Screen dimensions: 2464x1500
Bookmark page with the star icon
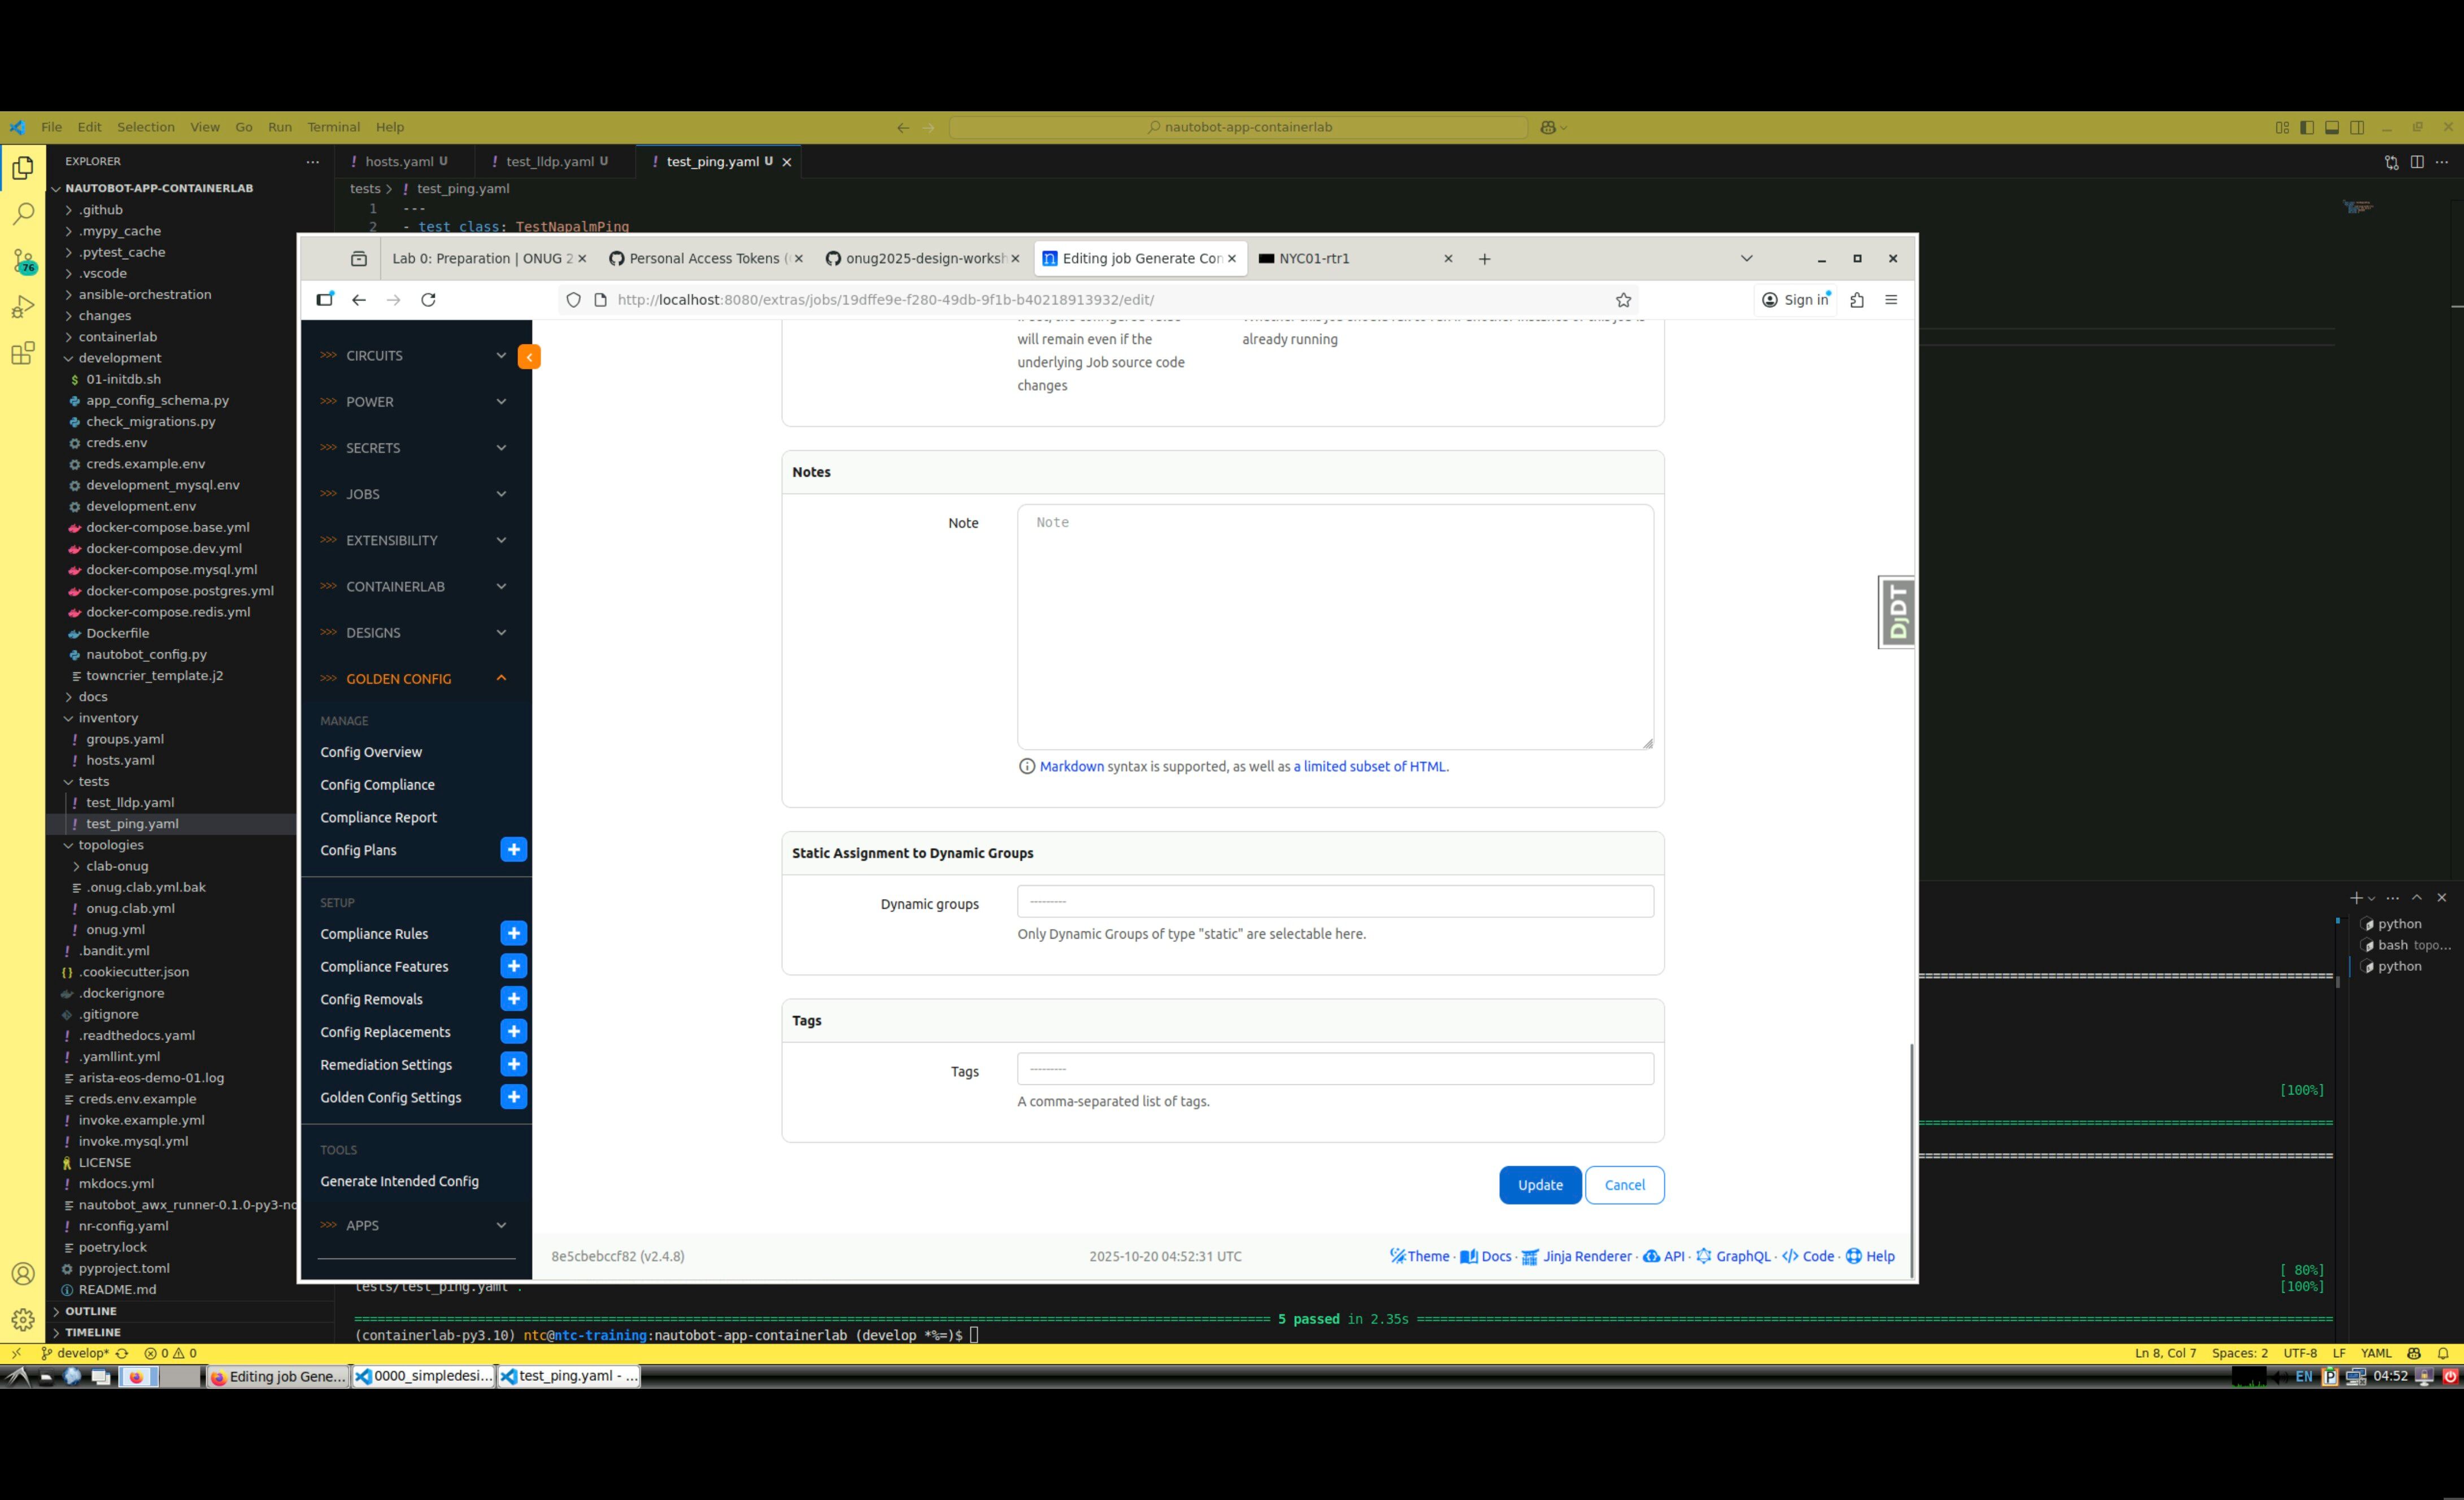1623,300
